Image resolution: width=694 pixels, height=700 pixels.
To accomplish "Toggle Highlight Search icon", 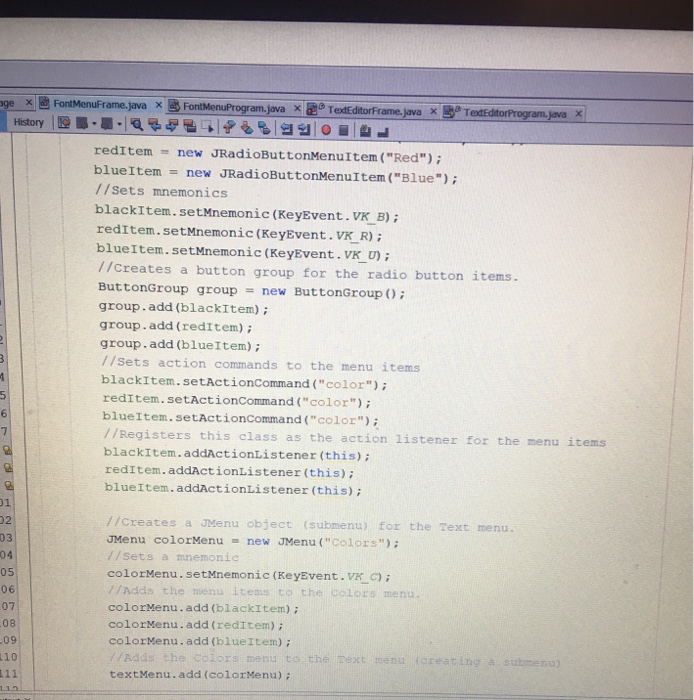I will point(190,126).
